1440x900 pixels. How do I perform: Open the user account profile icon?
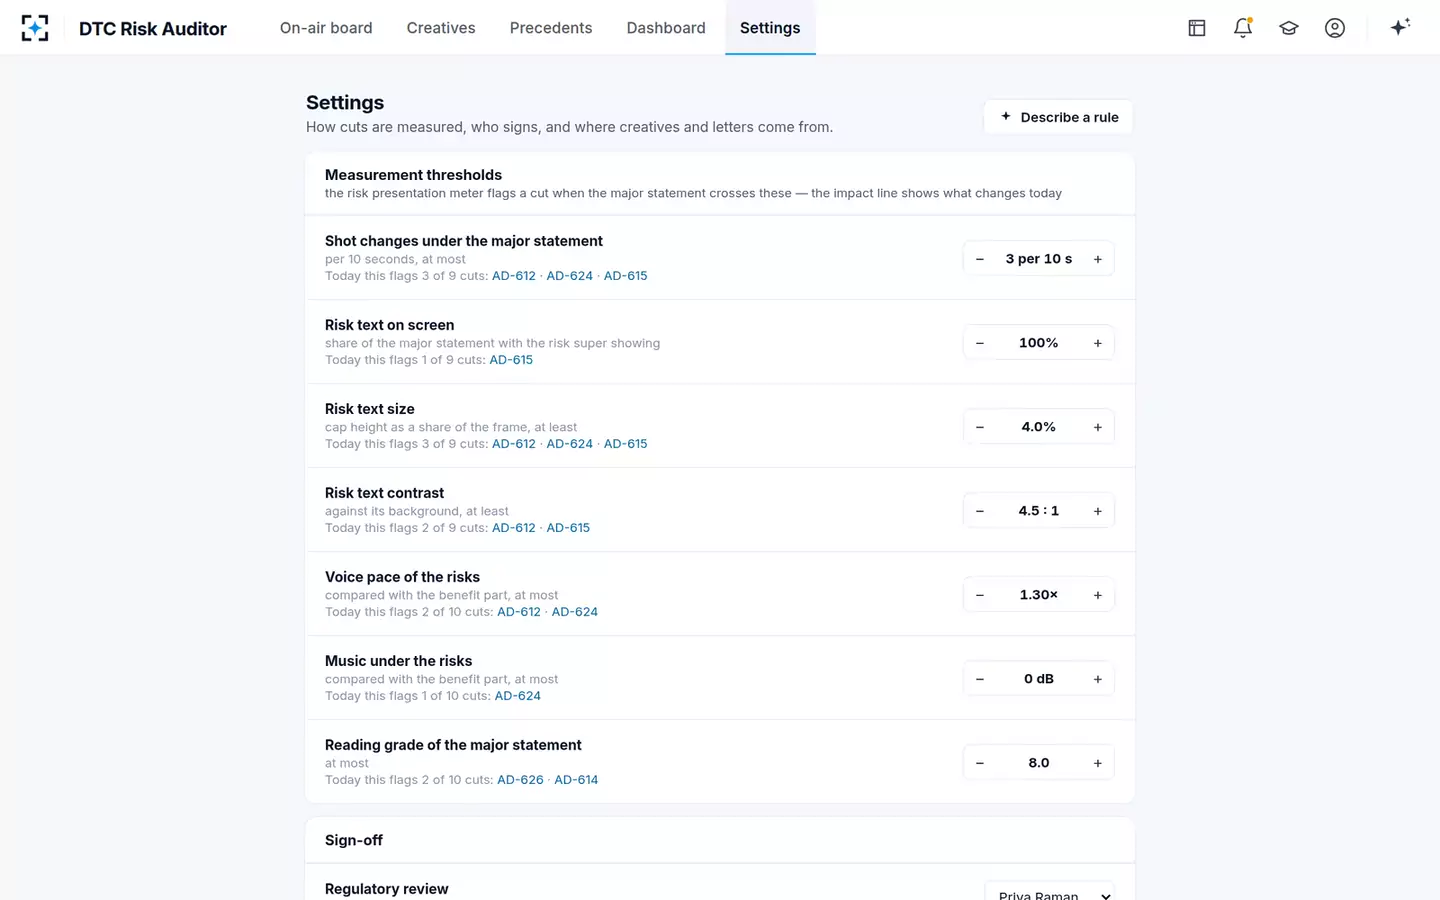[x=1335, y=28]
